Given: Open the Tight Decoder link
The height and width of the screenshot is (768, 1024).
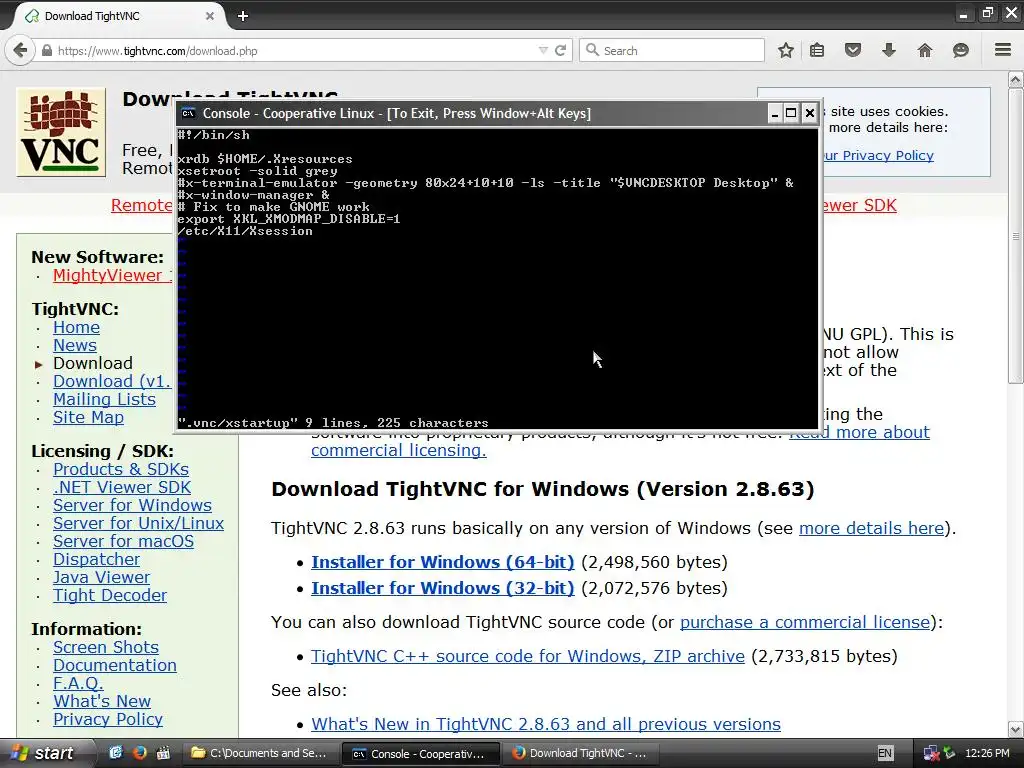Looking at the screenshot, I should (110, 595).
